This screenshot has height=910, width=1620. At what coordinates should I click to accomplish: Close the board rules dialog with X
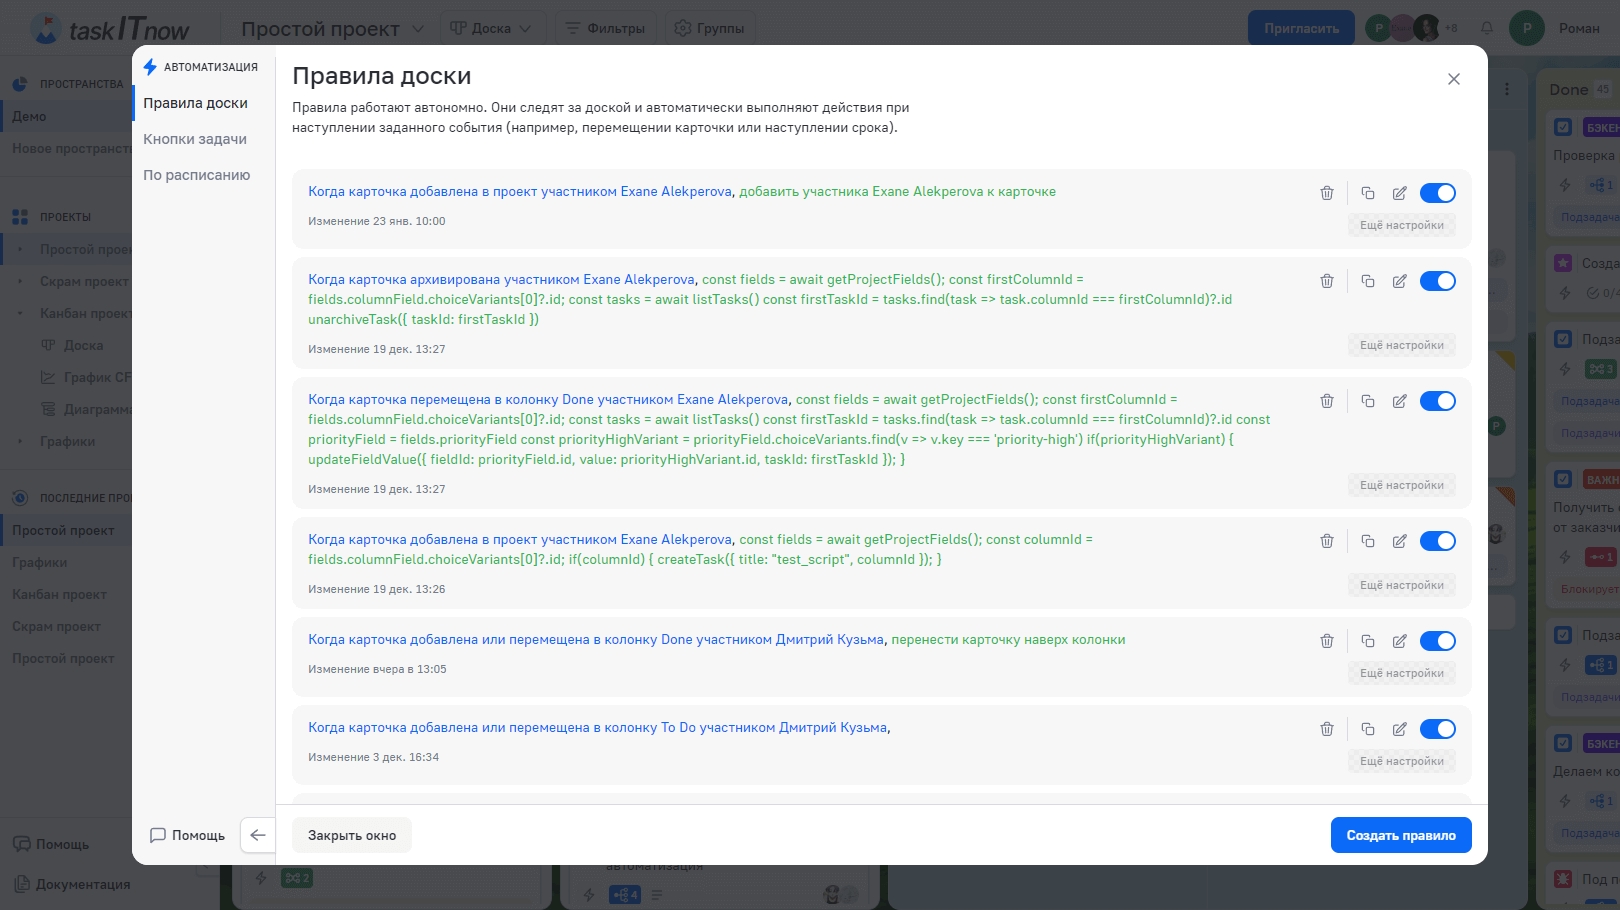coord(1453,79)
